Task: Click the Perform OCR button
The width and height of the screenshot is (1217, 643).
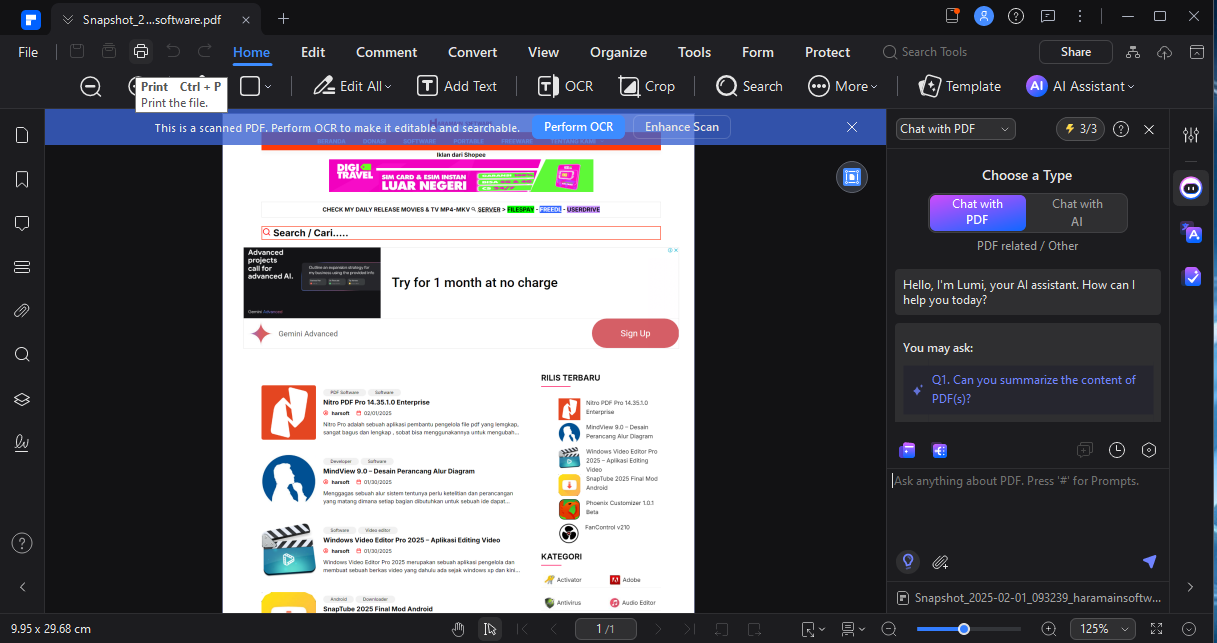Action: click(x=578, y=127)
